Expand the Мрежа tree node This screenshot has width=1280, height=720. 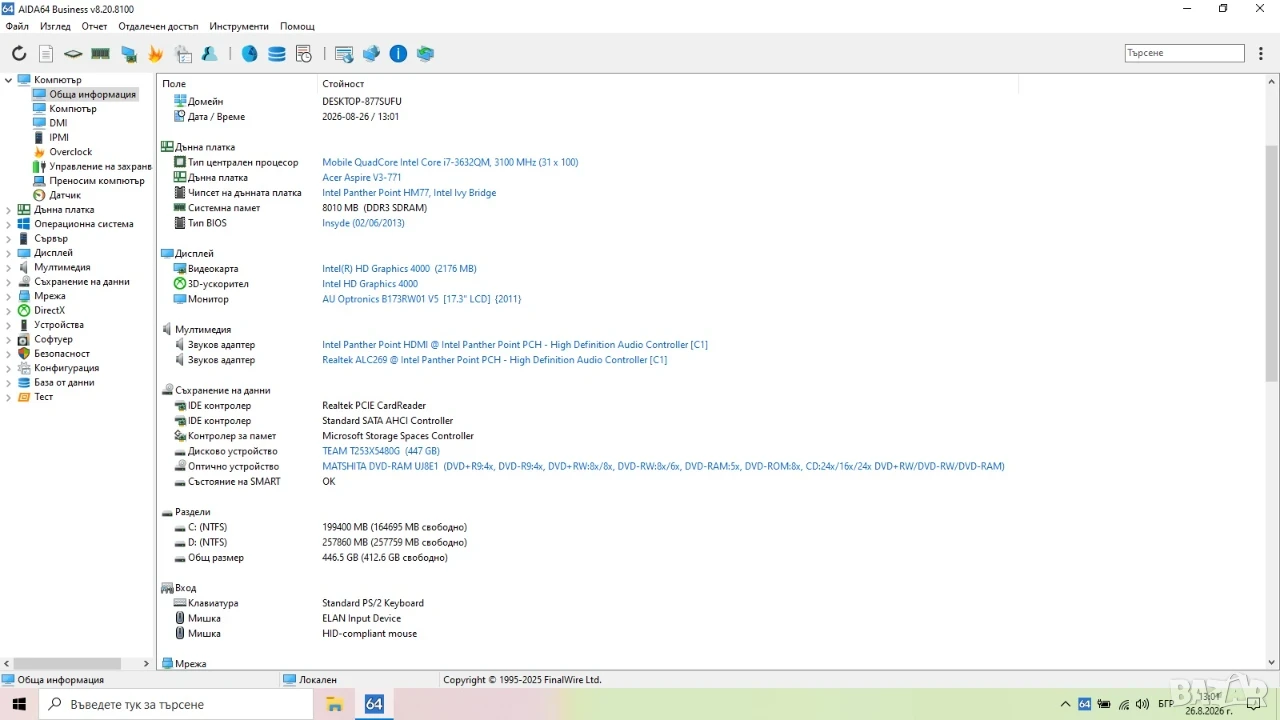coord(9,296)
